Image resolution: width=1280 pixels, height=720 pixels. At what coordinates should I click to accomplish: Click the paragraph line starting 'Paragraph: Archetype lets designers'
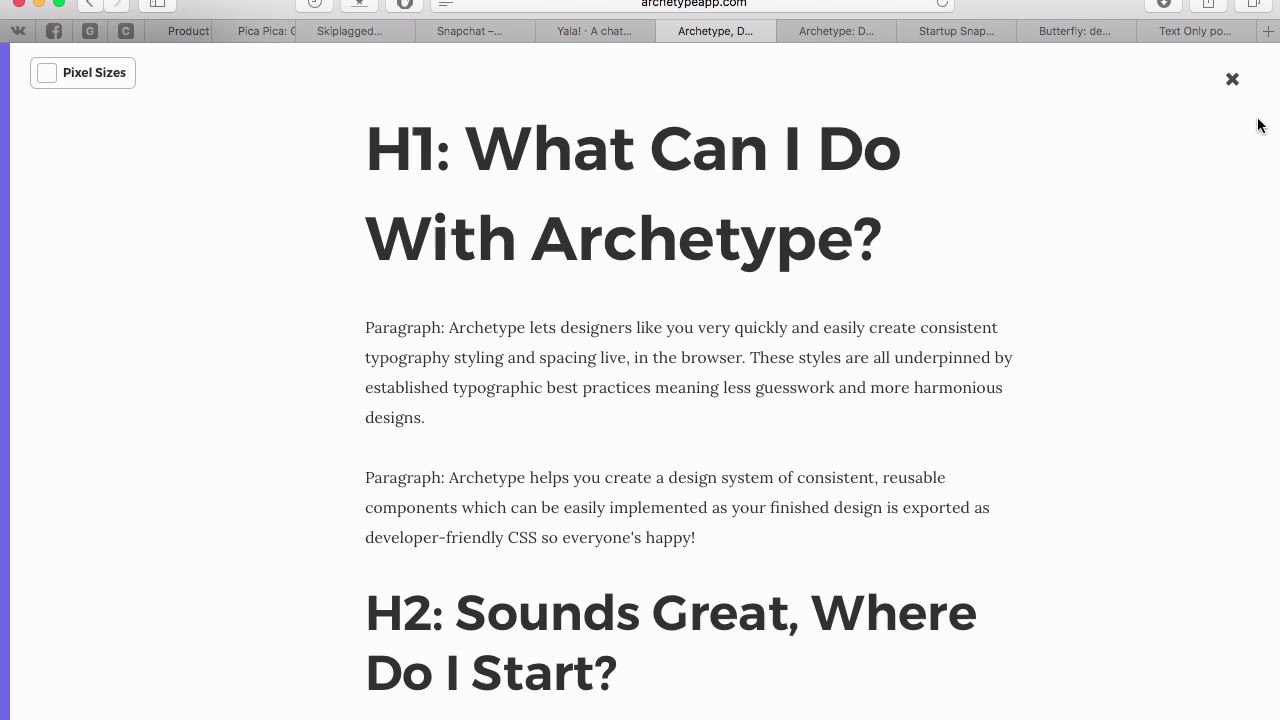click(x=681, y=328)
